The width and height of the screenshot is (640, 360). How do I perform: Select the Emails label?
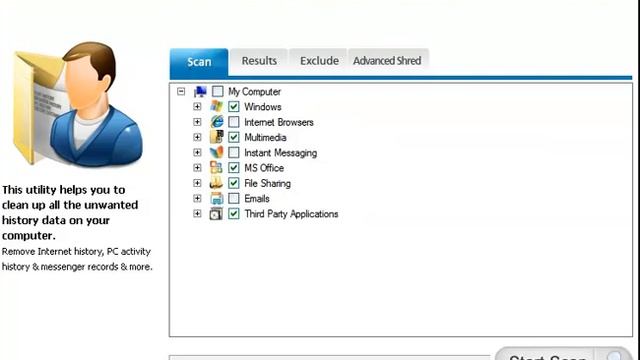(257, 198)
